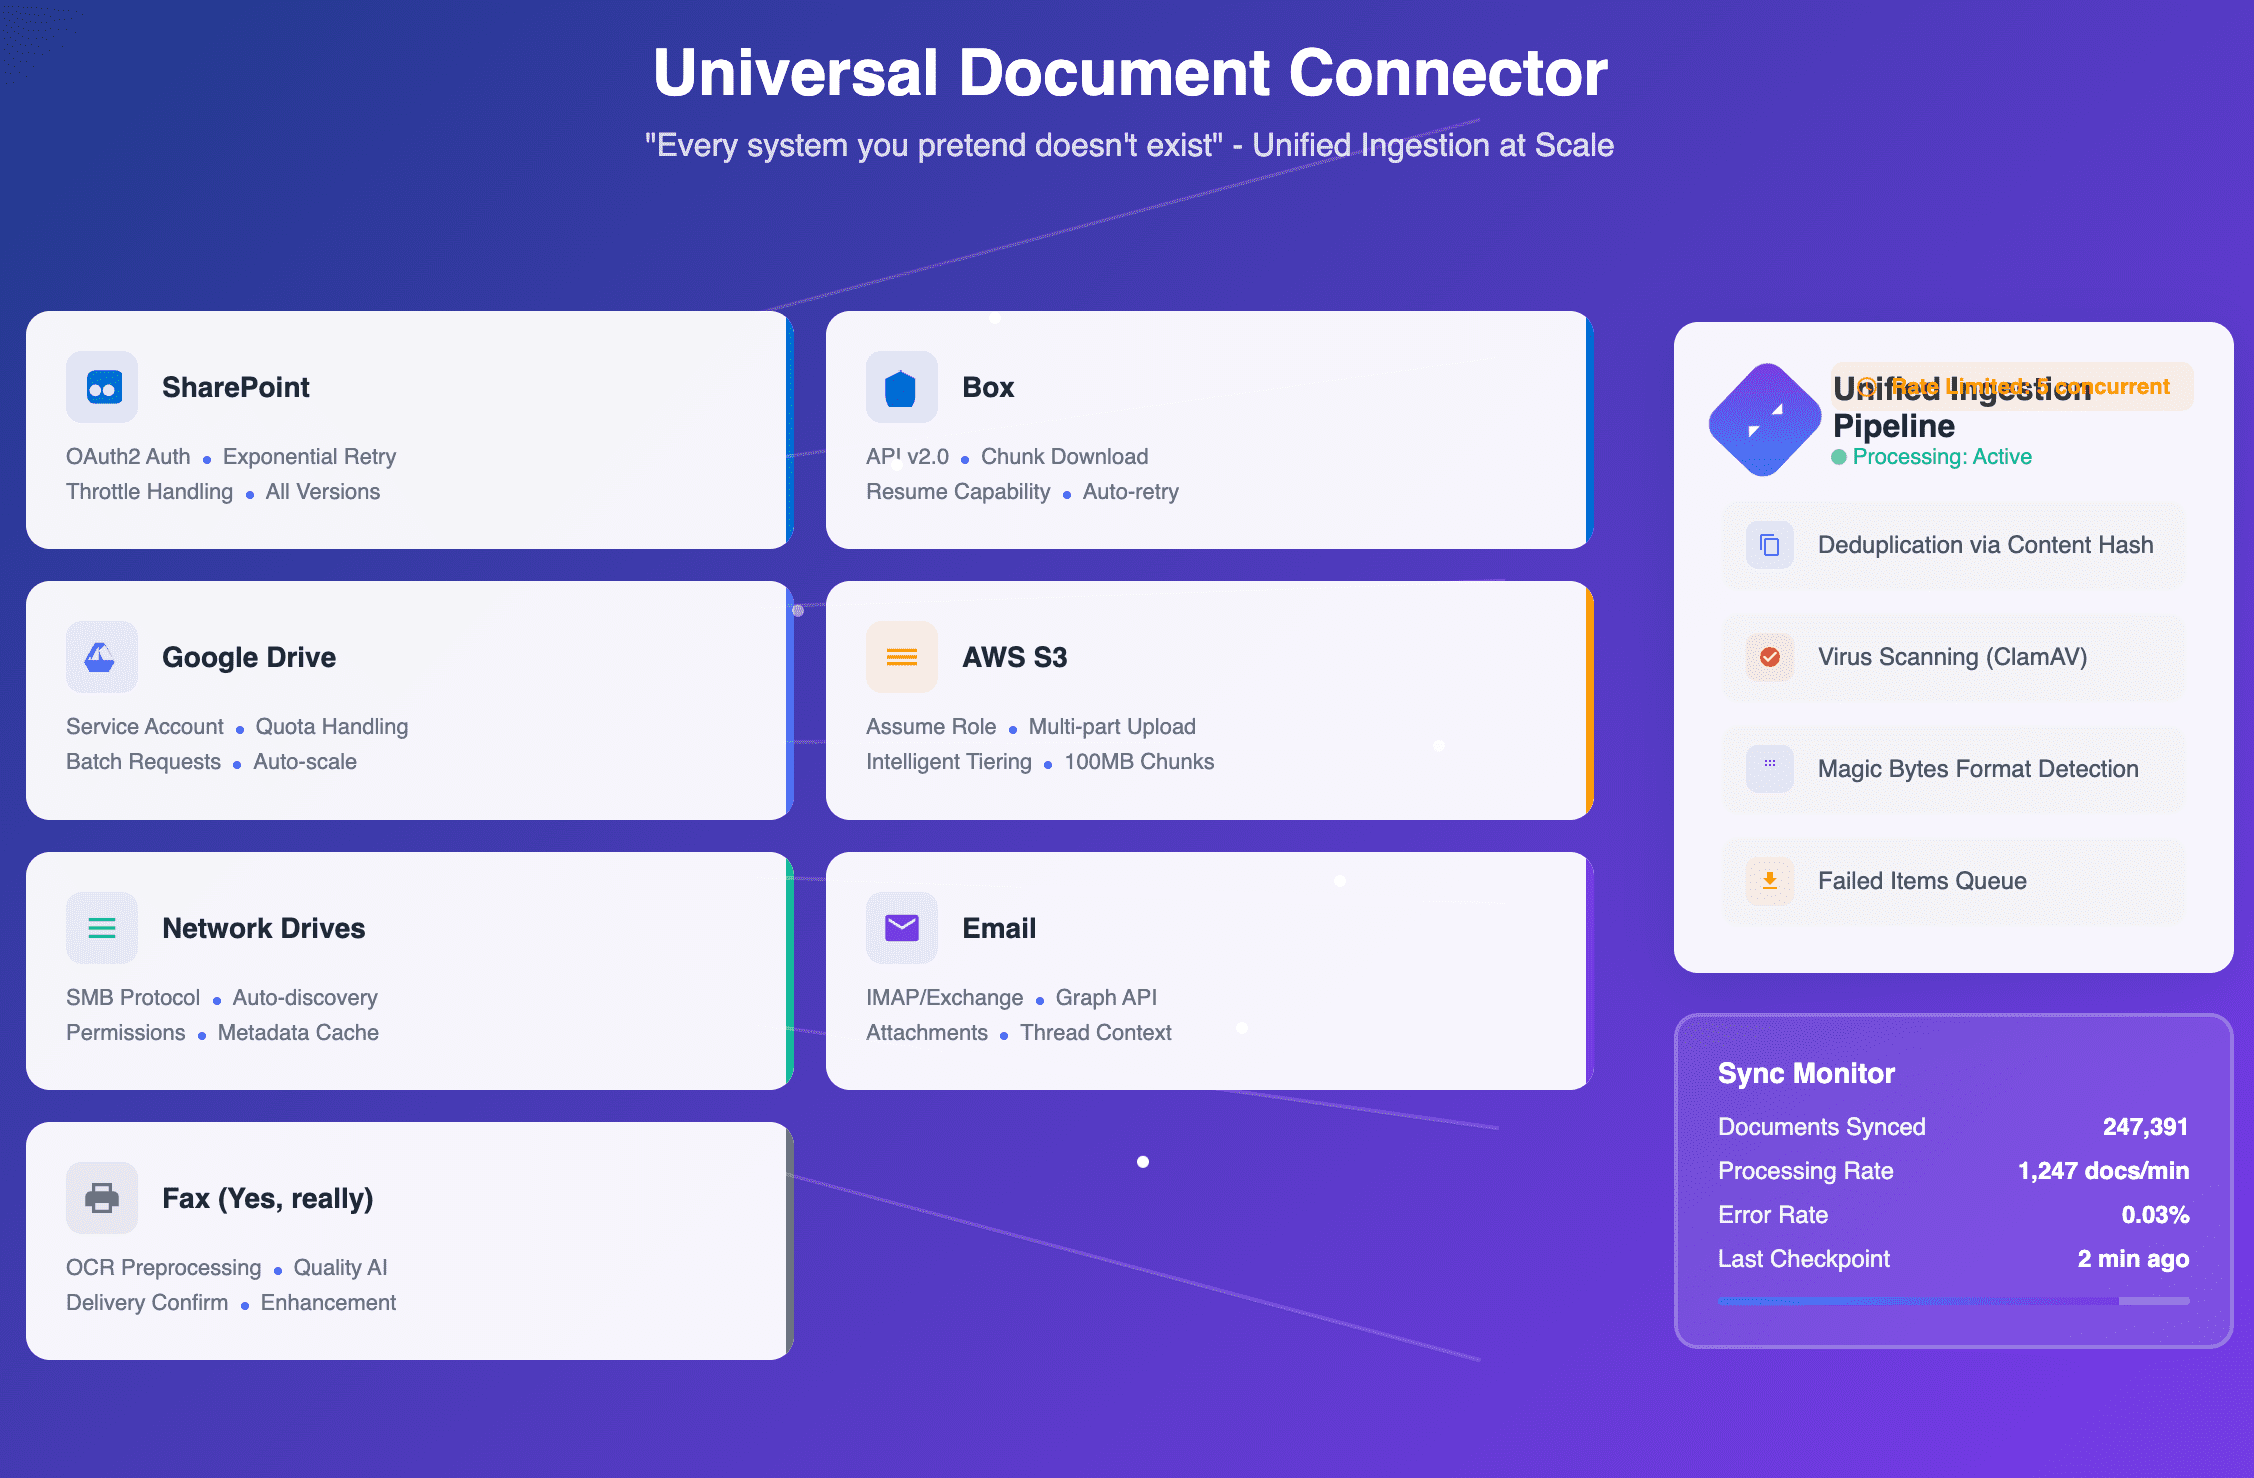Click the Fax printer icon

coord(102,1198)
